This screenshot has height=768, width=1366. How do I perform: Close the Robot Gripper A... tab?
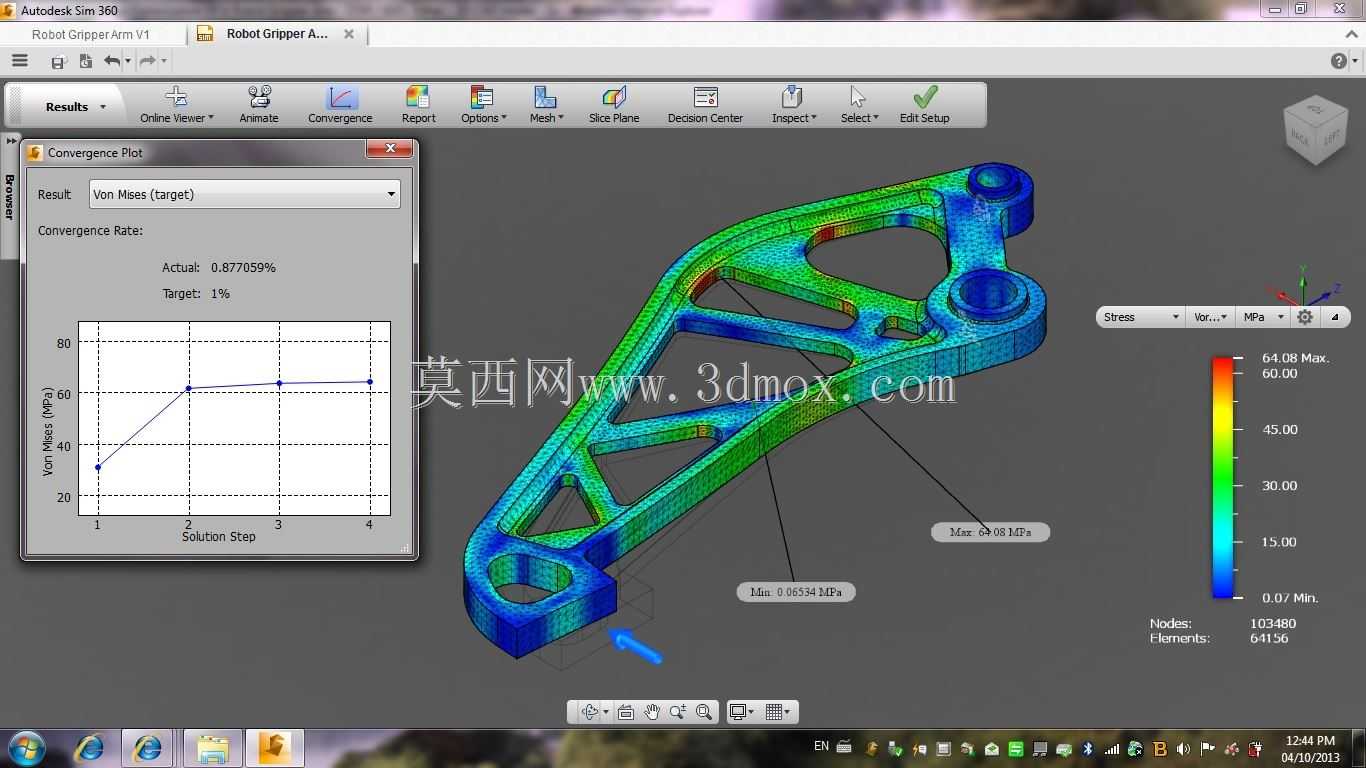(x=349, y=34)
